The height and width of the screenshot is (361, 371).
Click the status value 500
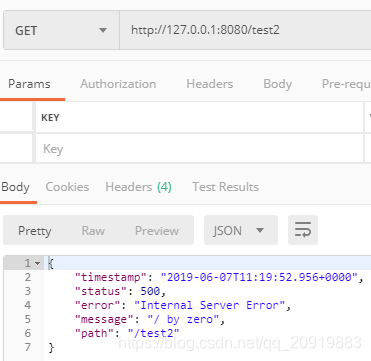[x=150, y=291]
